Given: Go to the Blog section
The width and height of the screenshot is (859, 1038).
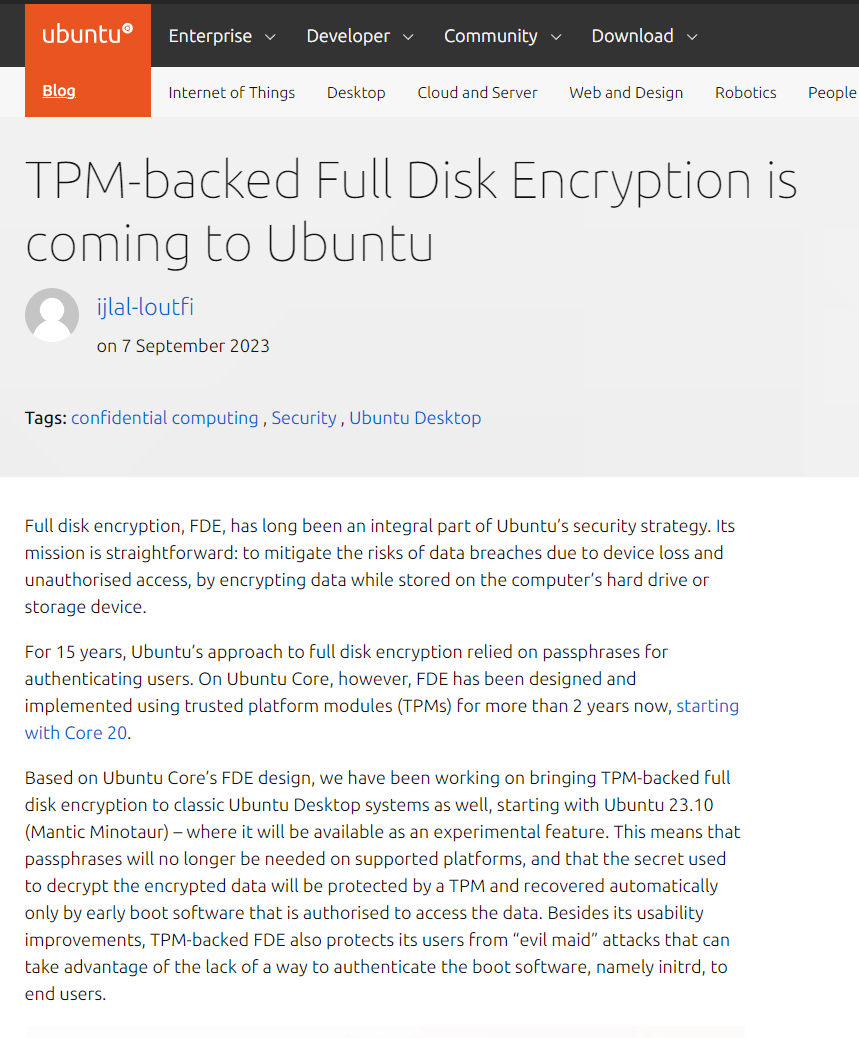Looking at the screenshot, I should [x=59, y=91].
